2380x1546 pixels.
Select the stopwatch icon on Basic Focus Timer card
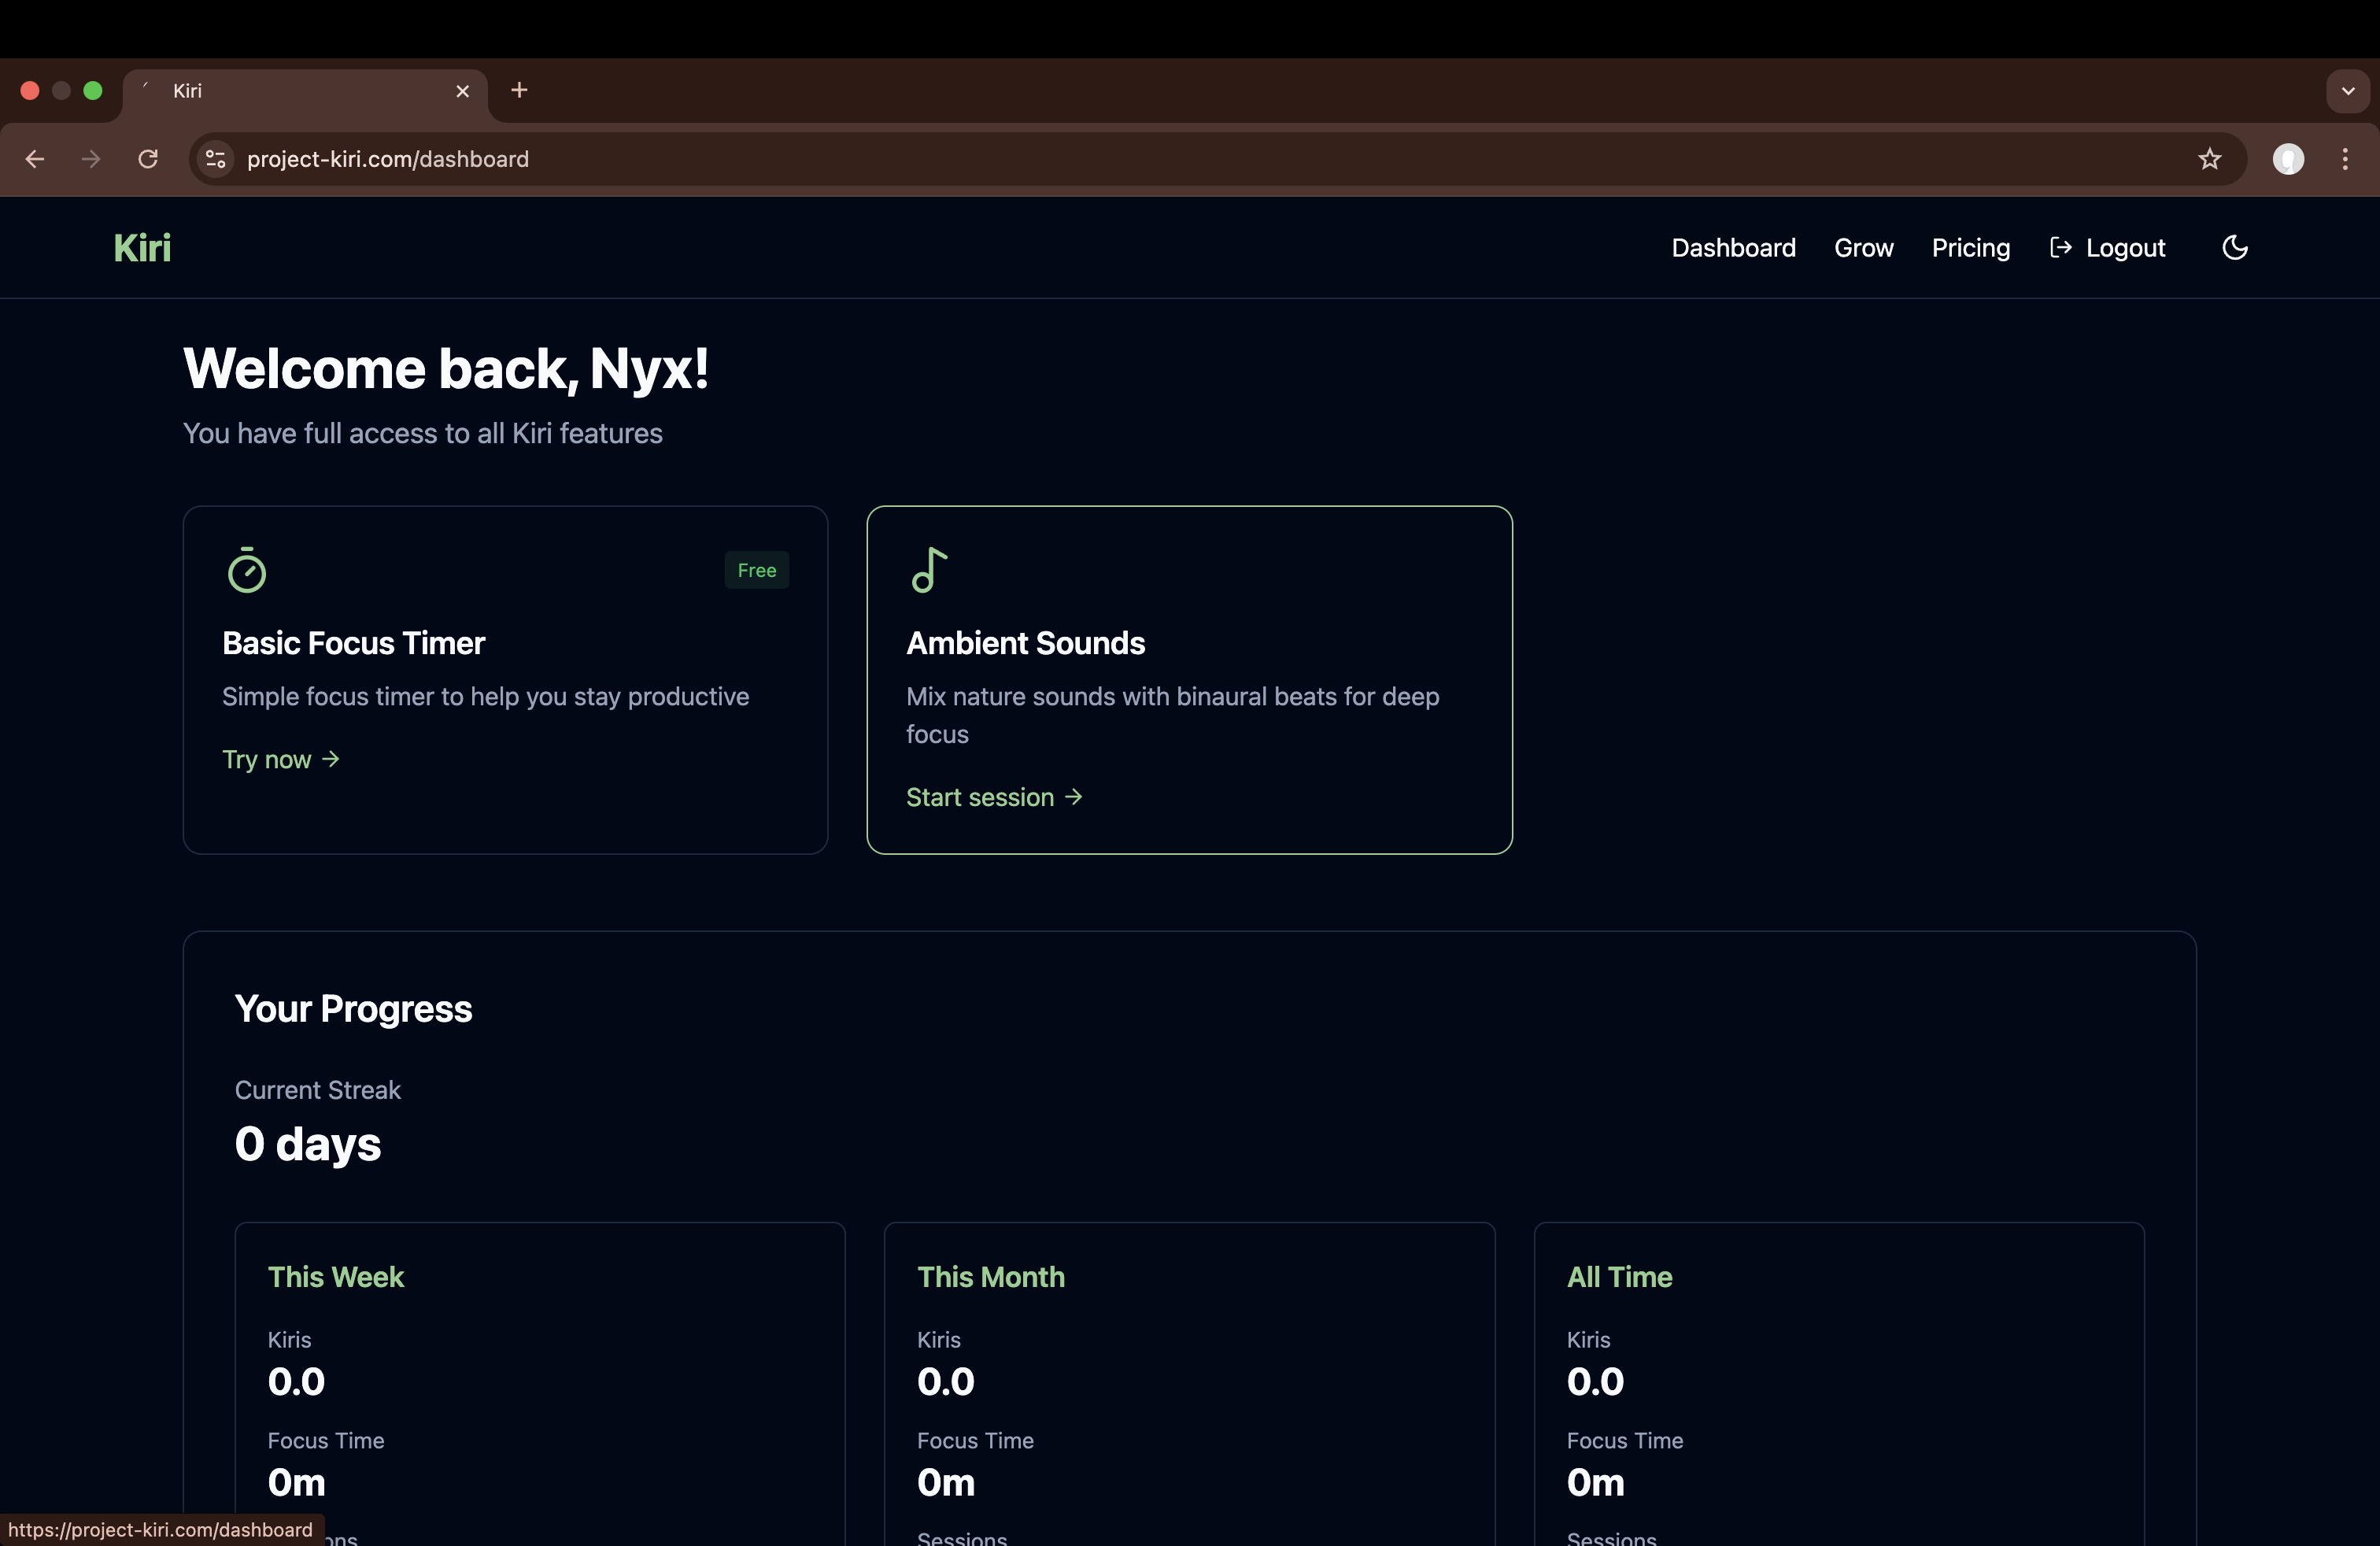(x=247, y=570)
